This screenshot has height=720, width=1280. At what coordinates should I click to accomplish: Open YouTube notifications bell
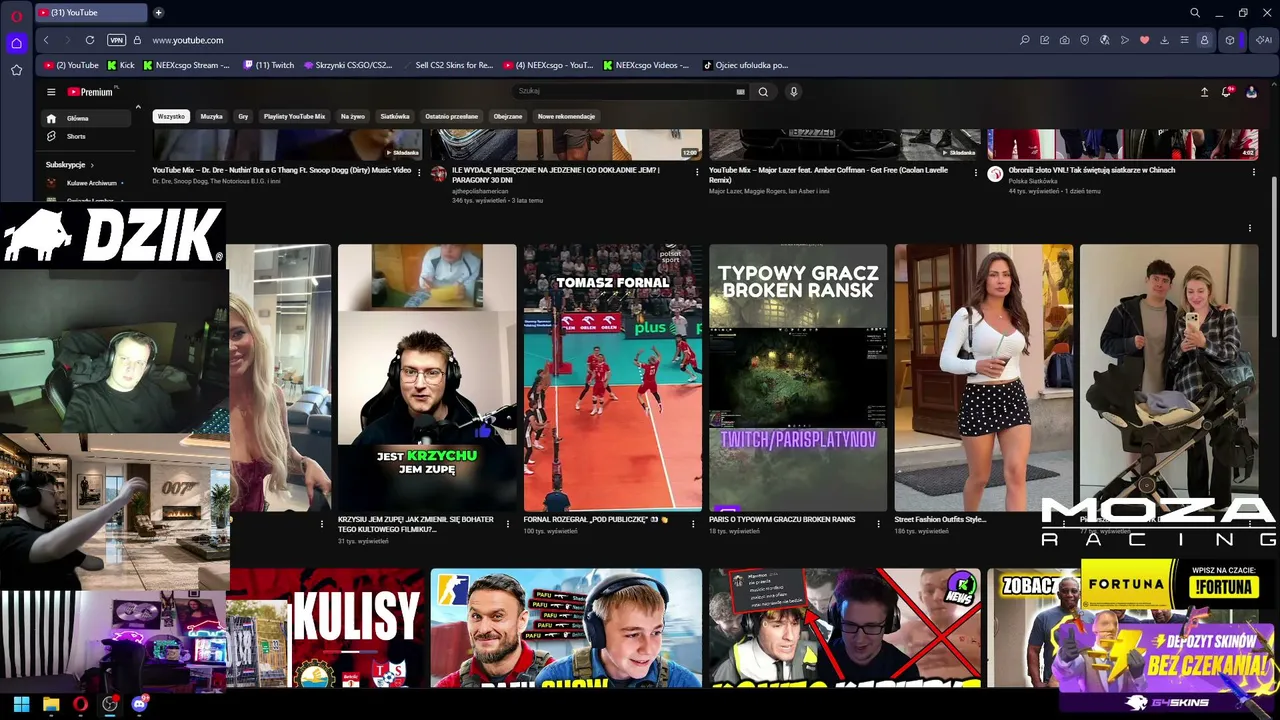click(1227, 92)
